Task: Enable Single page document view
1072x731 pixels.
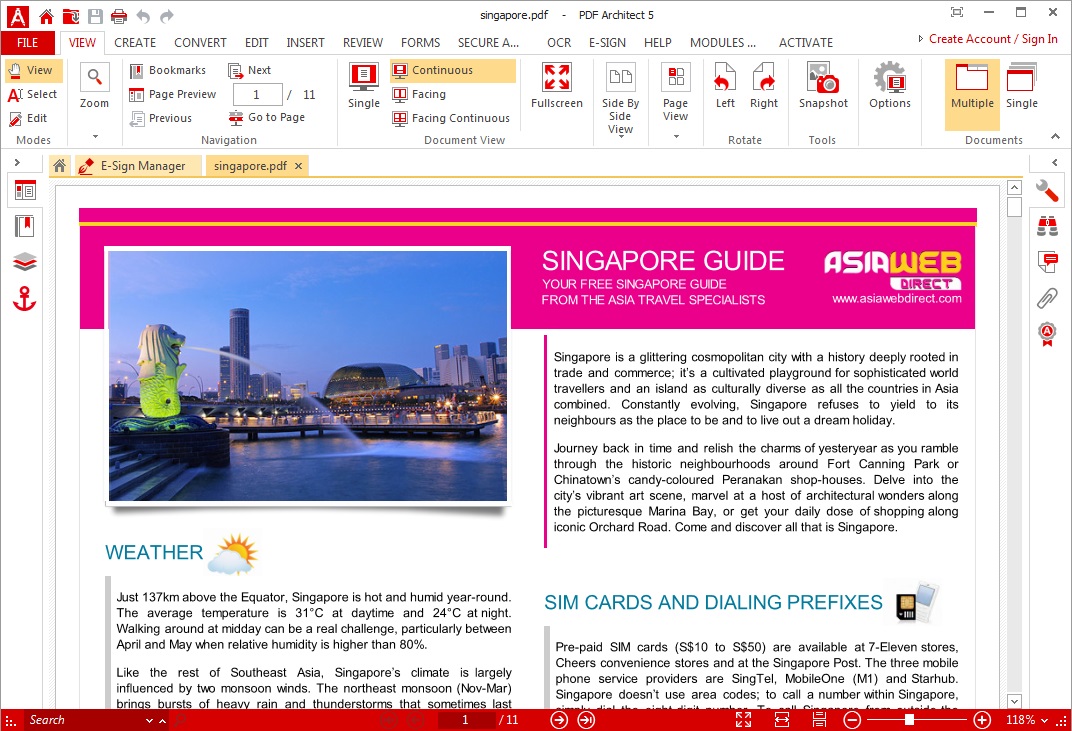Action: pos(364,85)
